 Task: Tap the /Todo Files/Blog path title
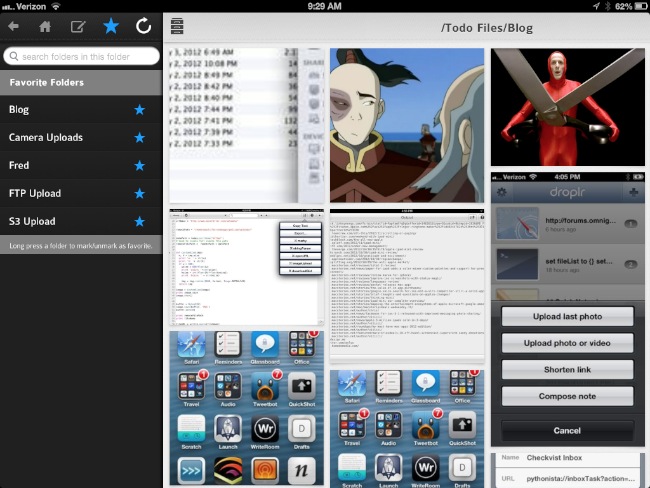487,28
